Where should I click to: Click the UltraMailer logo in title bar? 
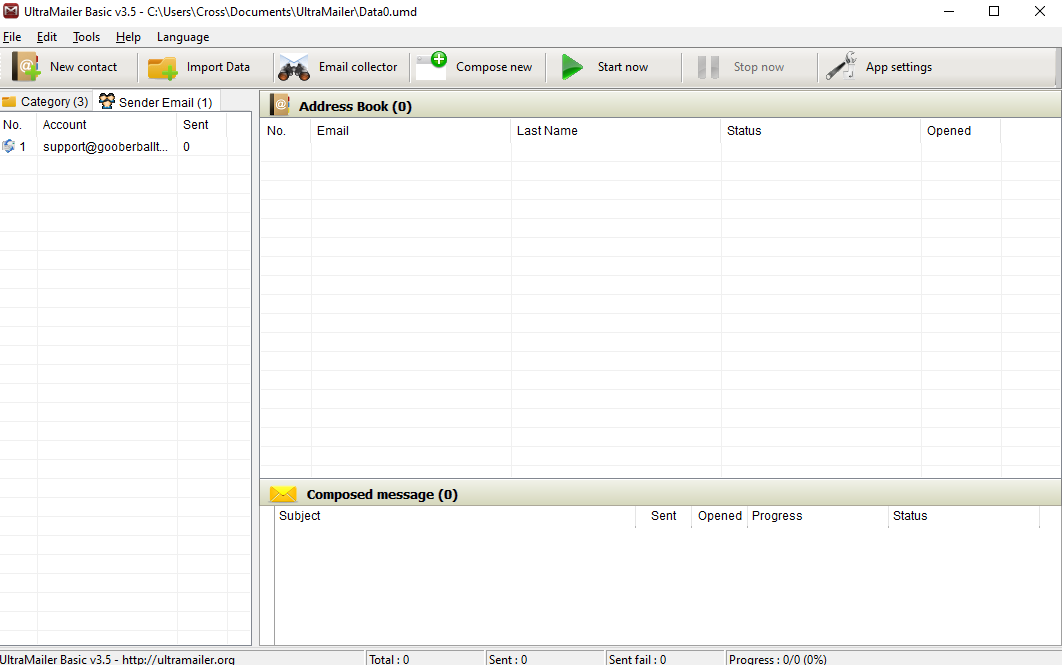tap(11, 11)
